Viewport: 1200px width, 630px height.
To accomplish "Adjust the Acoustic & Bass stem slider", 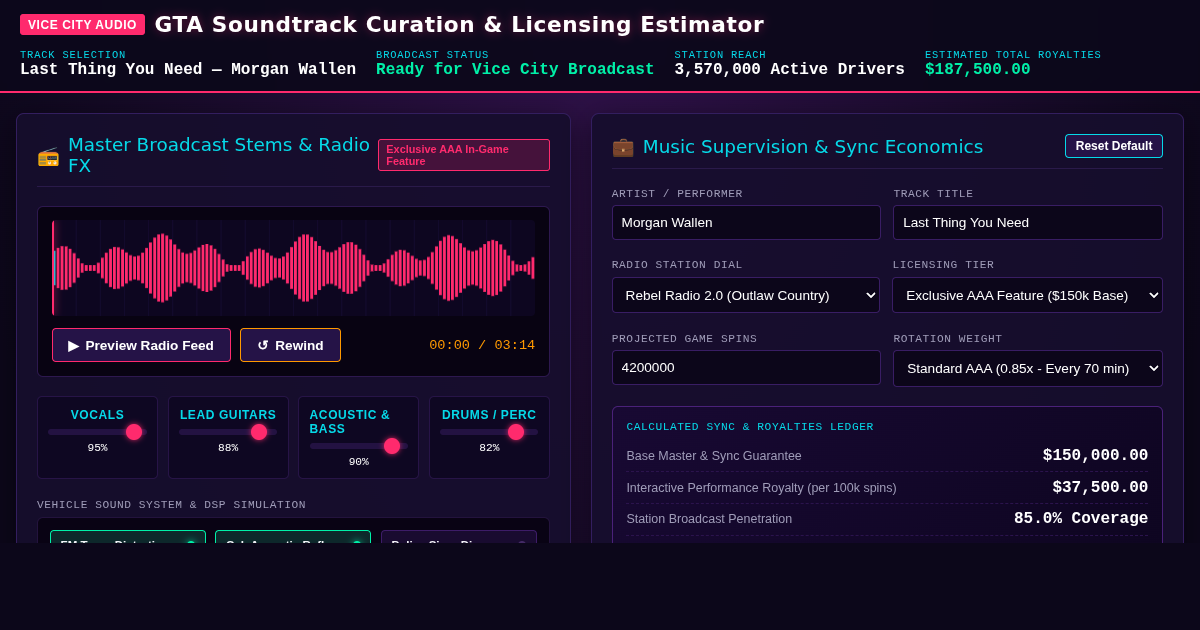I will coord(358,446).
